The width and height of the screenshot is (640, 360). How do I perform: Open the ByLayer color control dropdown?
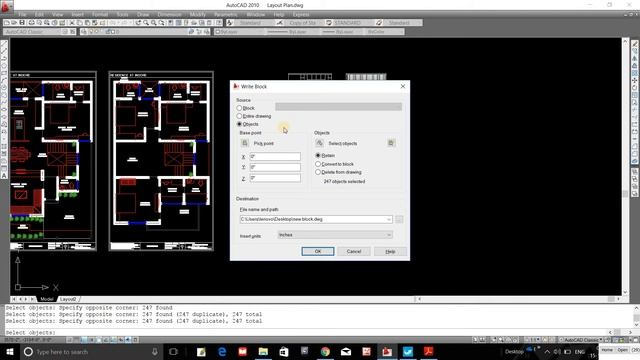pyautogui.click(x=241, y=31)
